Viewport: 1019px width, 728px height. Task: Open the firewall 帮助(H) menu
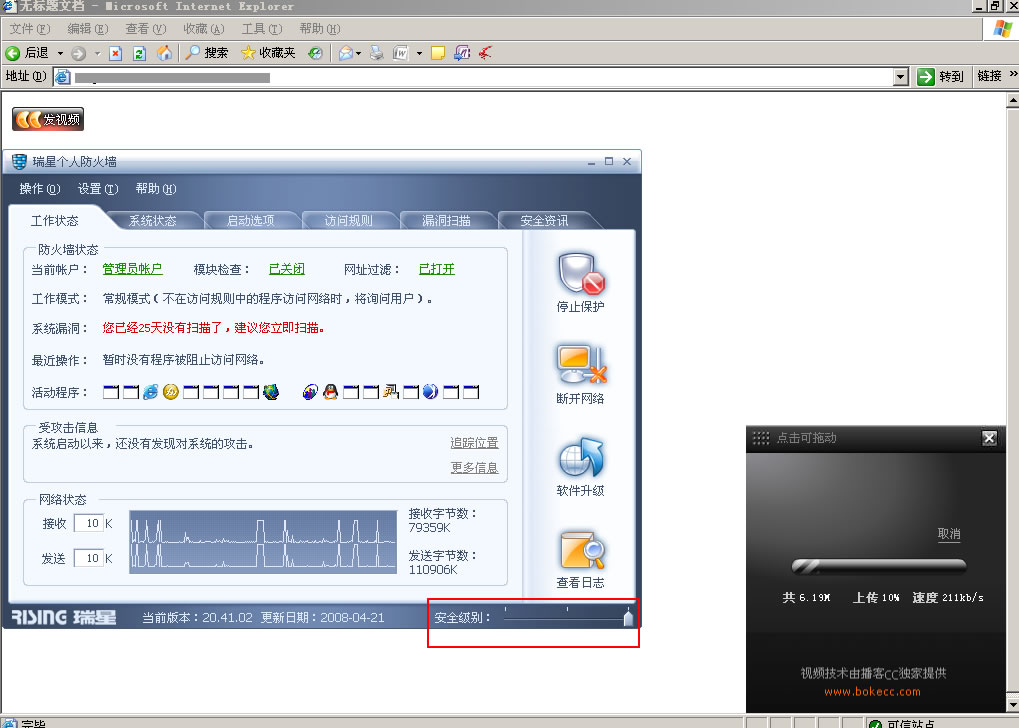[x=156, y=188]
